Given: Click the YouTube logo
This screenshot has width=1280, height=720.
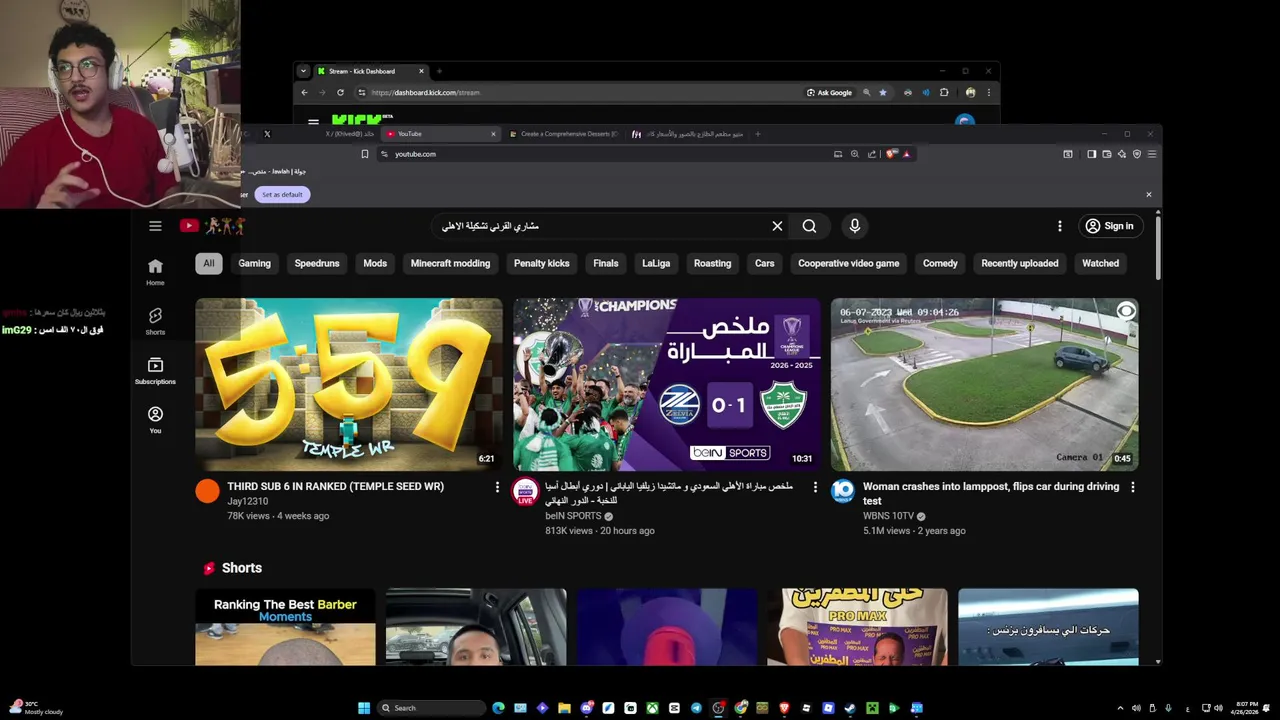Looking at the screenshot, I should coord(212,226).
